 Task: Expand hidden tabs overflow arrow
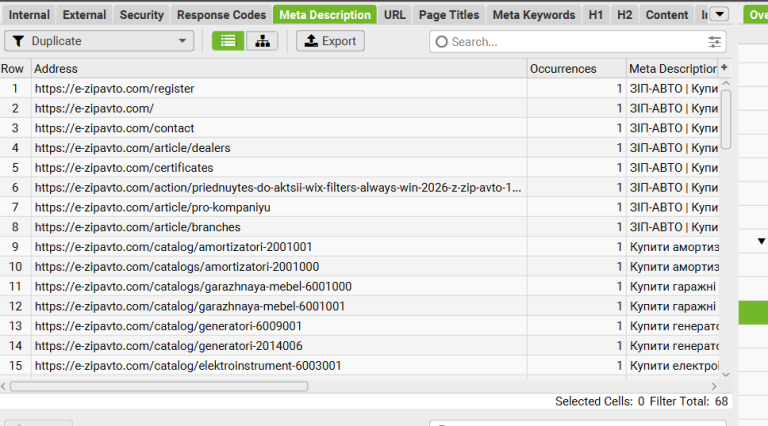click(x=720, y=14)
